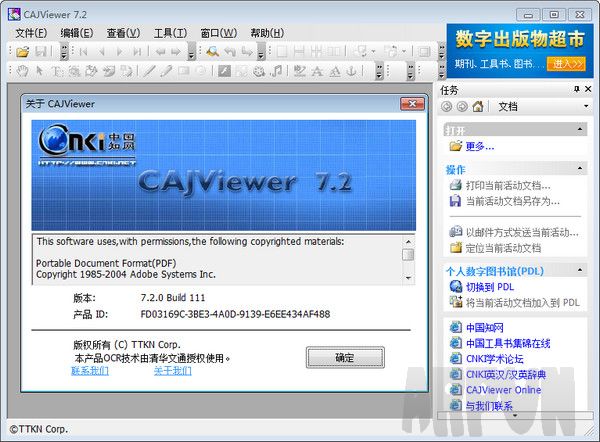The width and height of the screenshot is (600, 442).
Task: Pin the 任务 task pane
Action: click(x=577, y=89)
